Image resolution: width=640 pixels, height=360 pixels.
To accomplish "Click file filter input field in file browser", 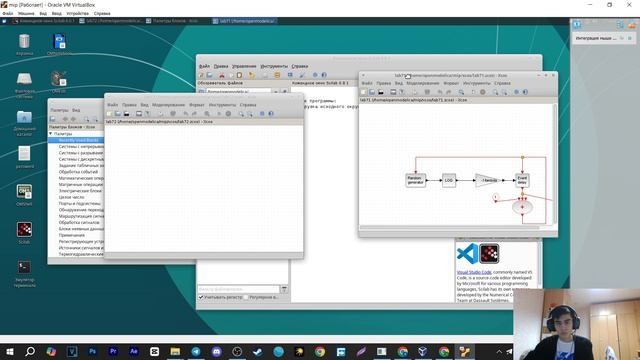I will point(238,289).
